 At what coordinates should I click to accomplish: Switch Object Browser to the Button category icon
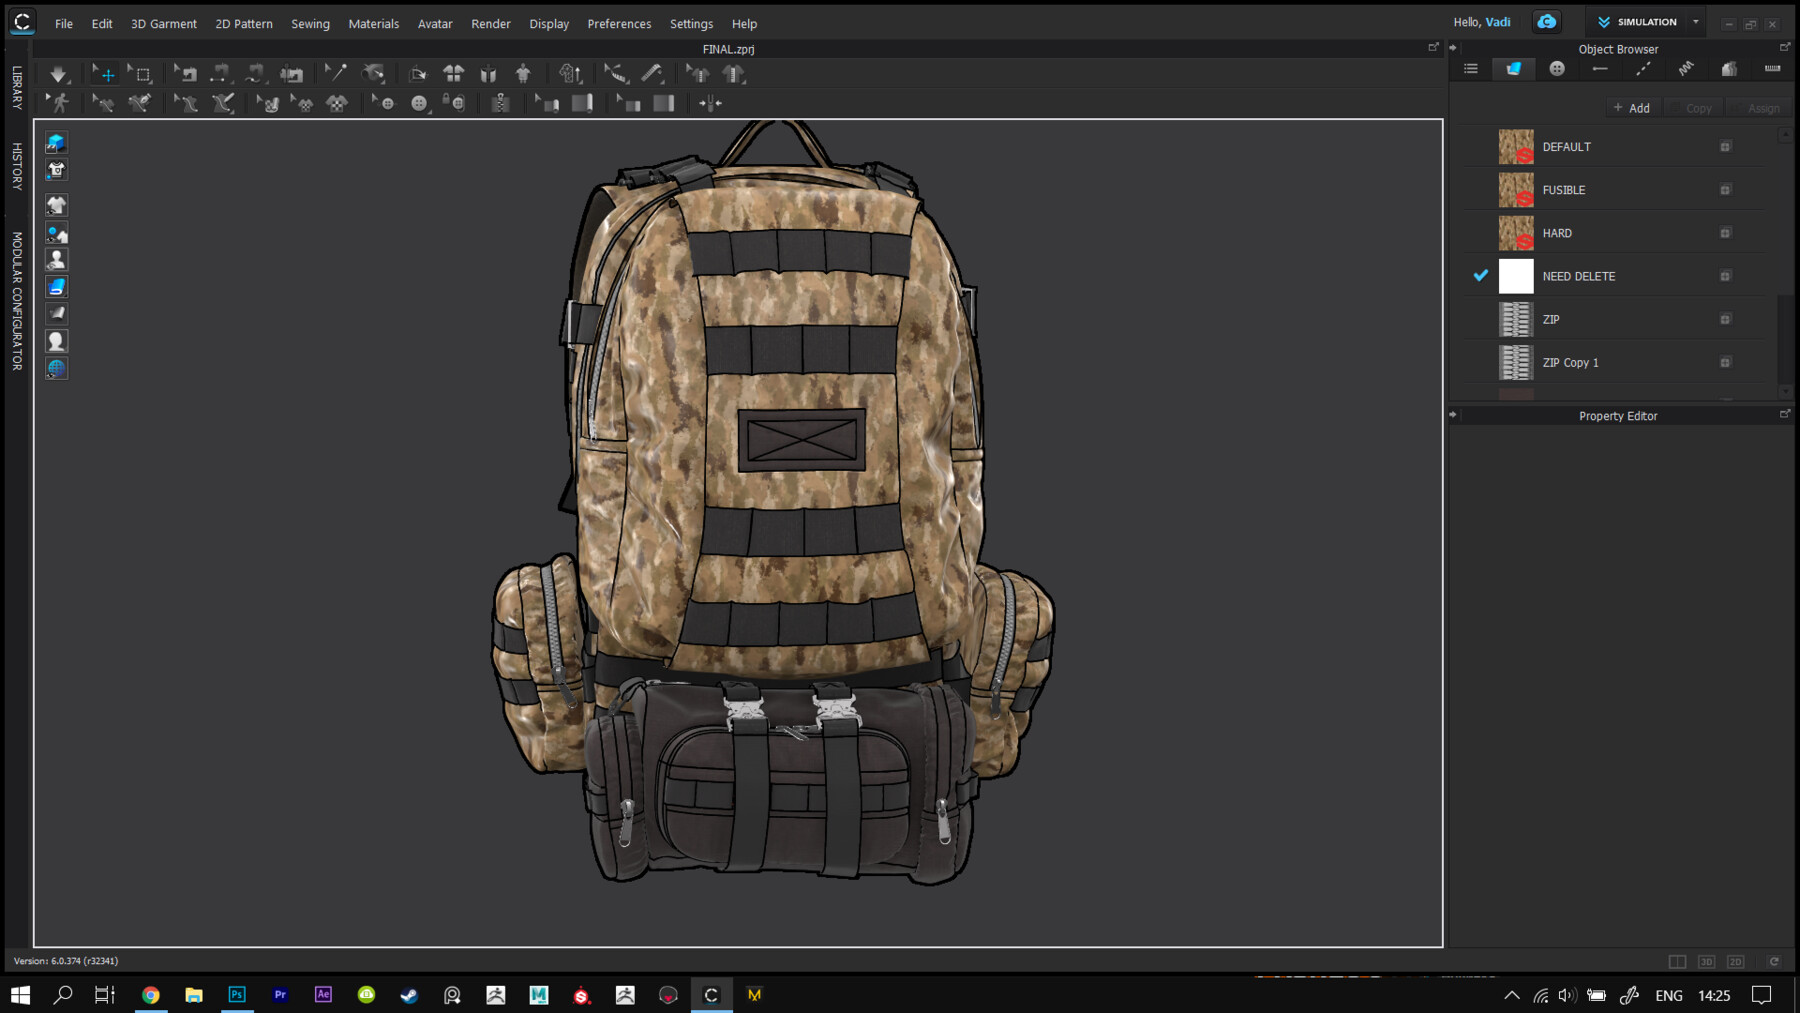pyautogui.click(x=1556, y=68)
